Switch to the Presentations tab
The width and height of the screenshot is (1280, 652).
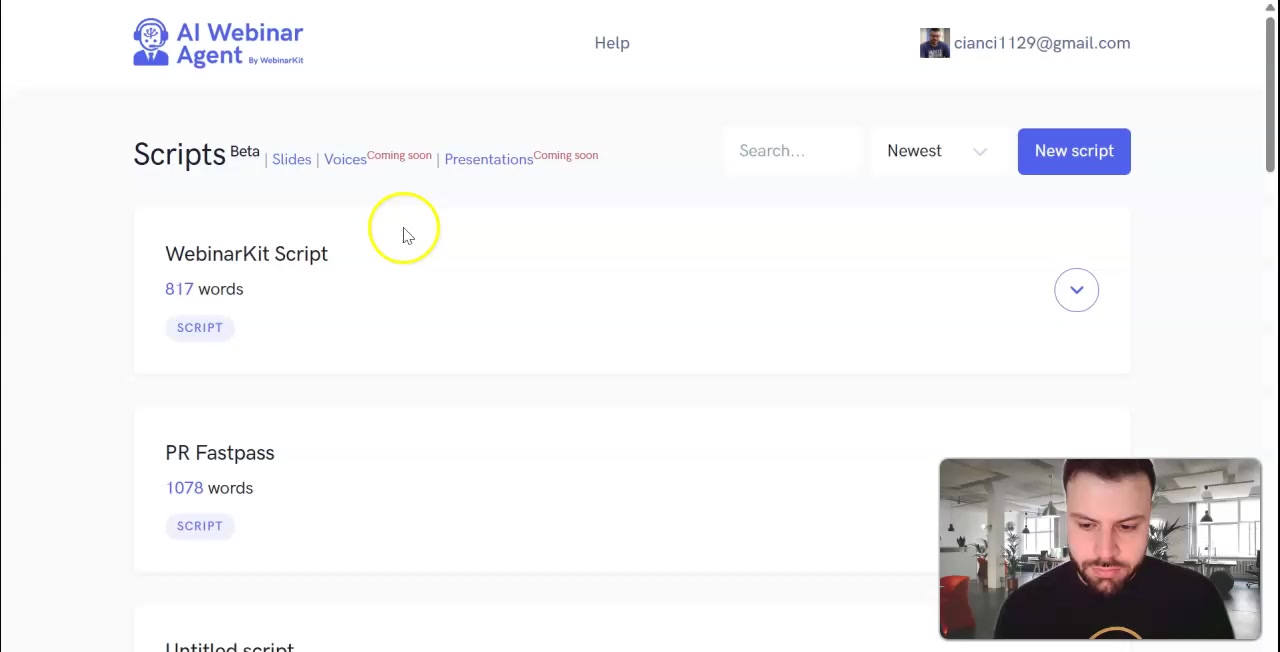pyautogui.click(x=489, y=159)
